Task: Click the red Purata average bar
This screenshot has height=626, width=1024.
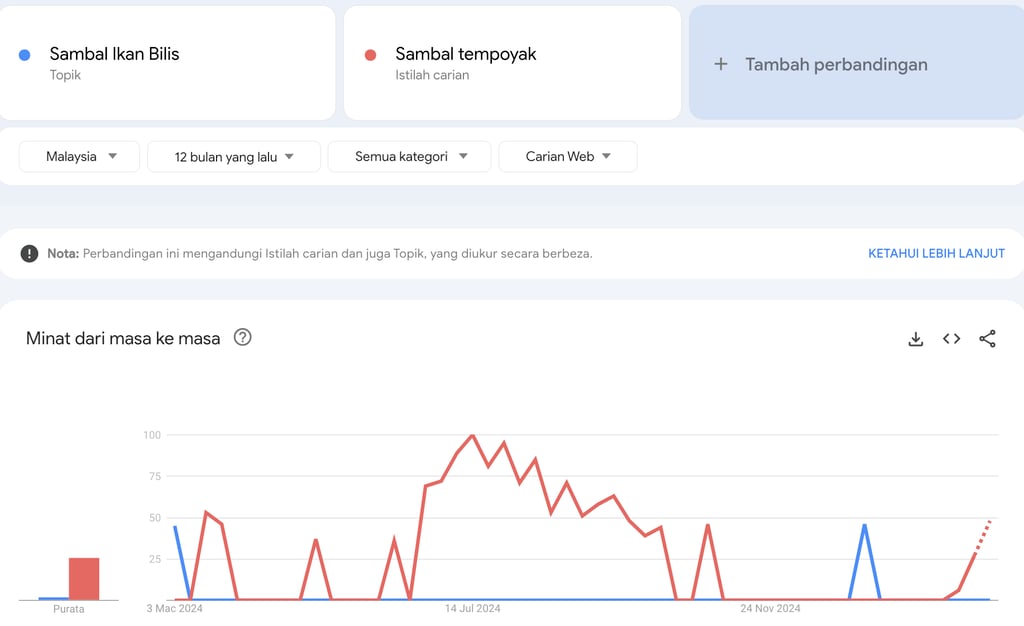Action: (x=82, y=580)
